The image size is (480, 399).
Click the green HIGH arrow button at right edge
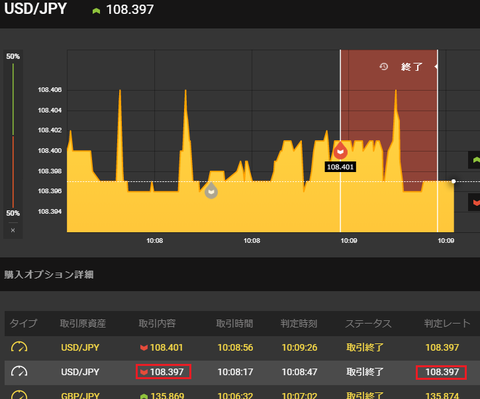[x=475, y=160]
